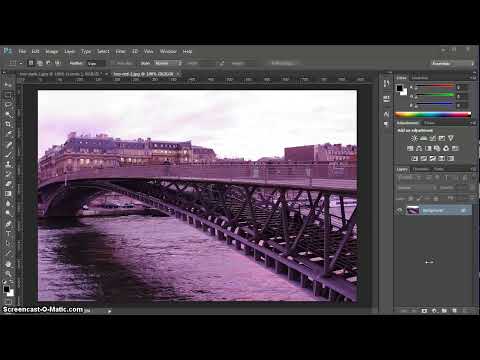Select the Path Selection tool
This screenshot has height=360, width=480.
[8, 243]
